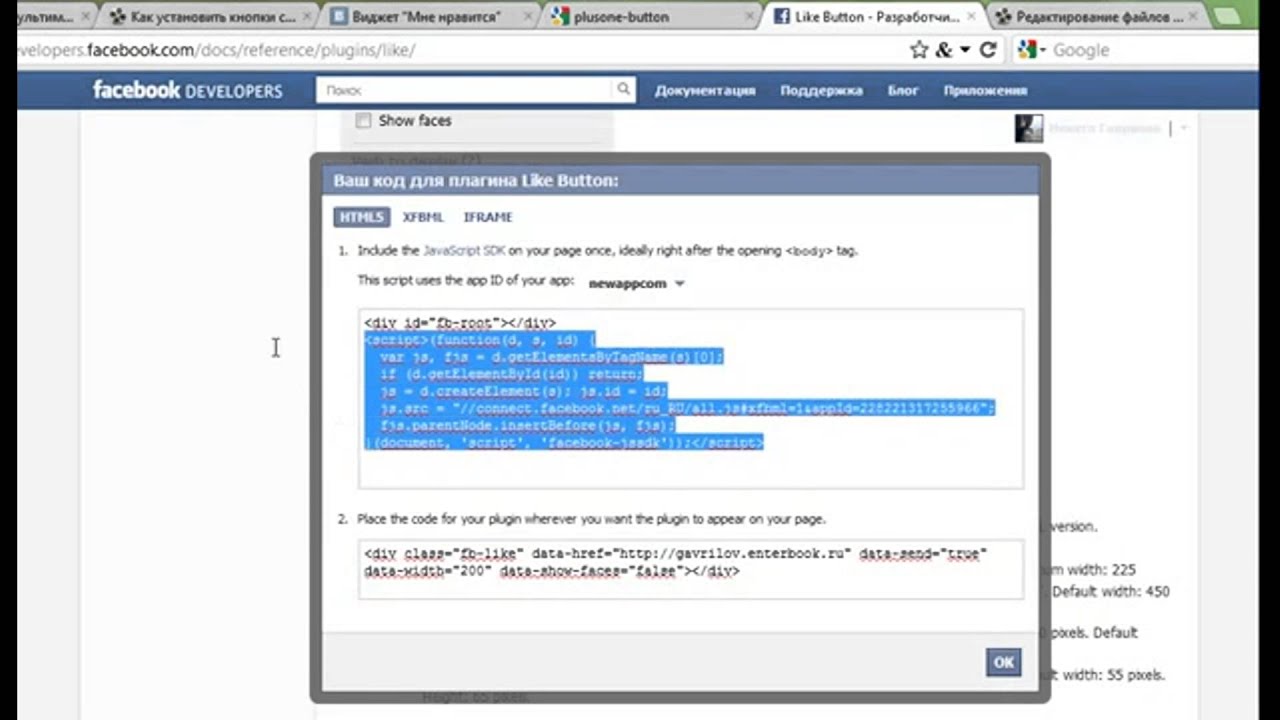Focus the Поиск search field
1280x720 pixels.
pyautogui.click(x=465, y=90)
